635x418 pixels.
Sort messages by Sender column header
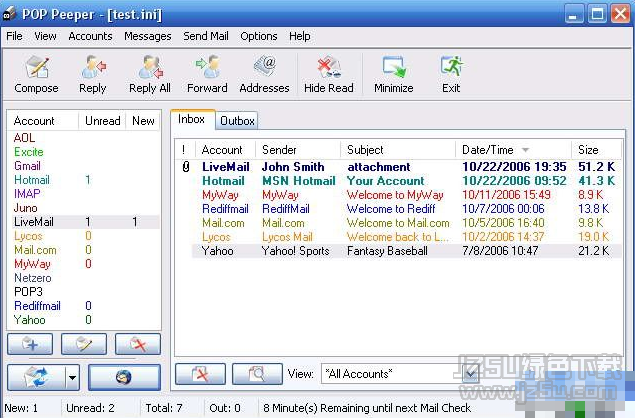[298, 150]
